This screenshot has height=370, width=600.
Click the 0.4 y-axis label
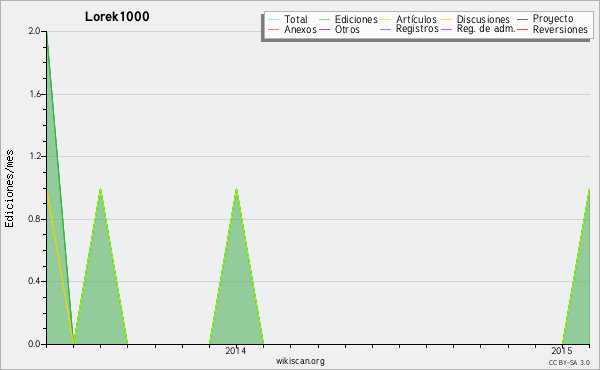coord(34,281)
